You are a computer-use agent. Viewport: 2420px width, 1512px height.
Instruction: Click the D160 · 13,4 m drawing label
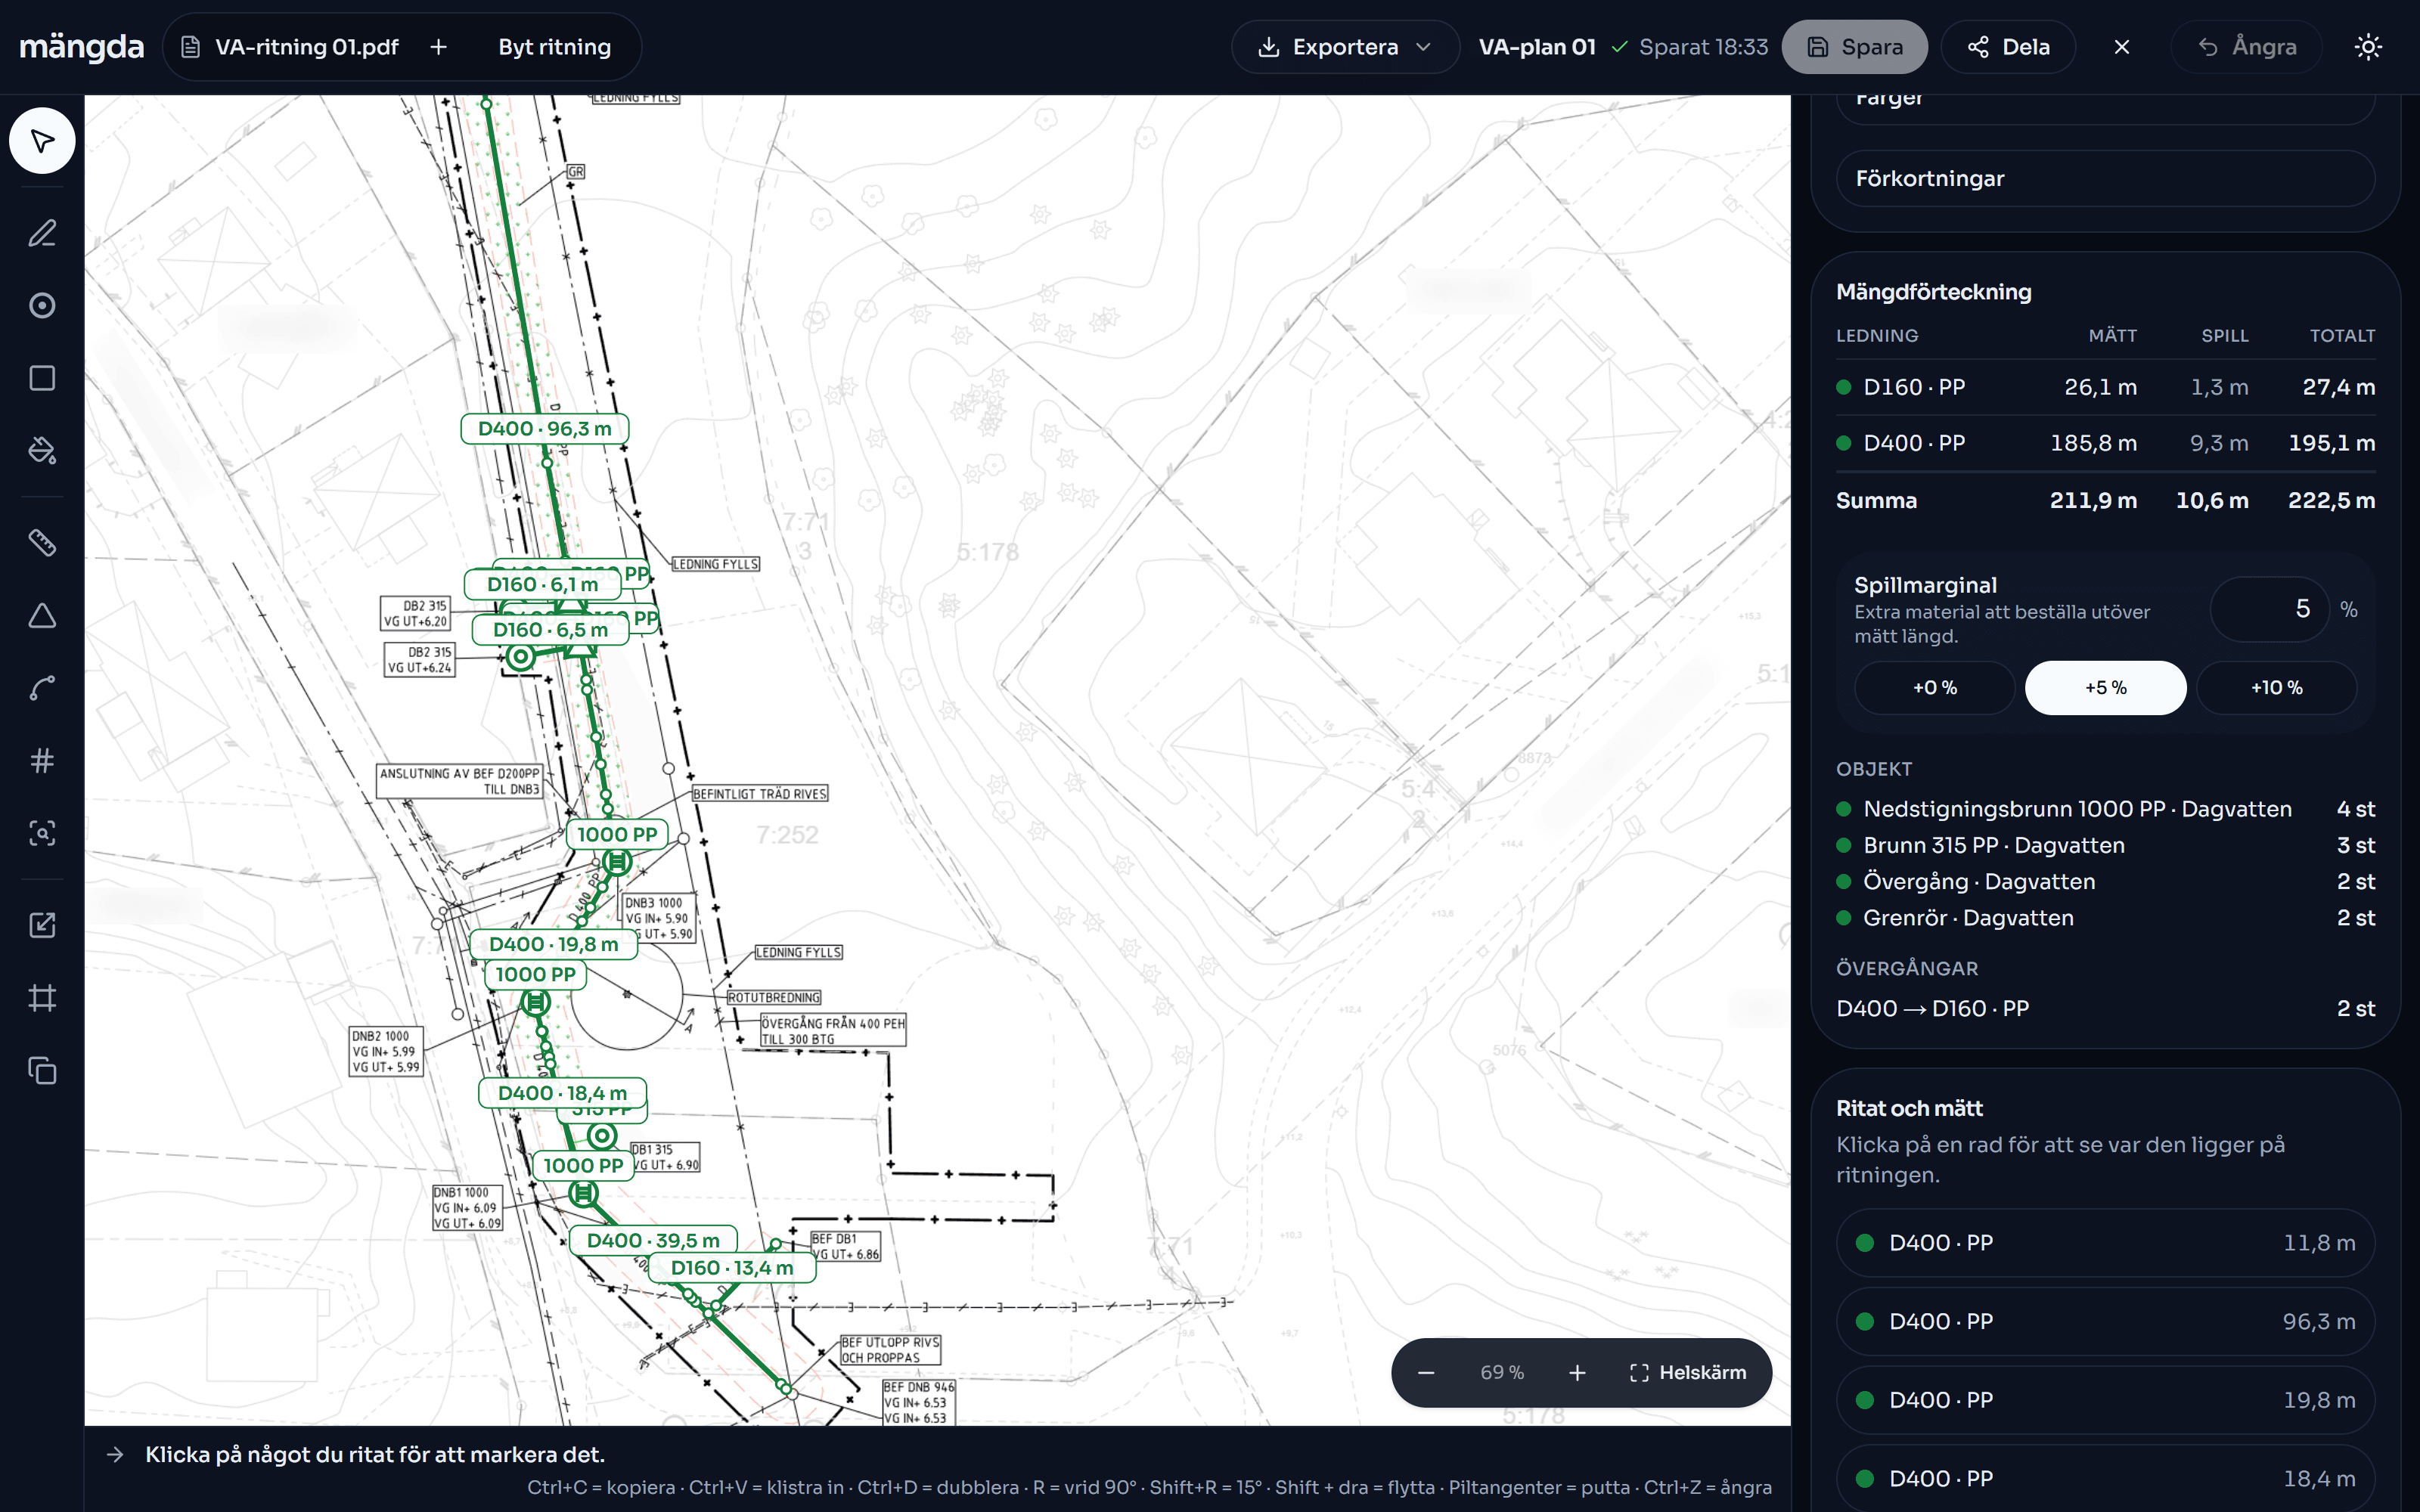(732, 1268)
